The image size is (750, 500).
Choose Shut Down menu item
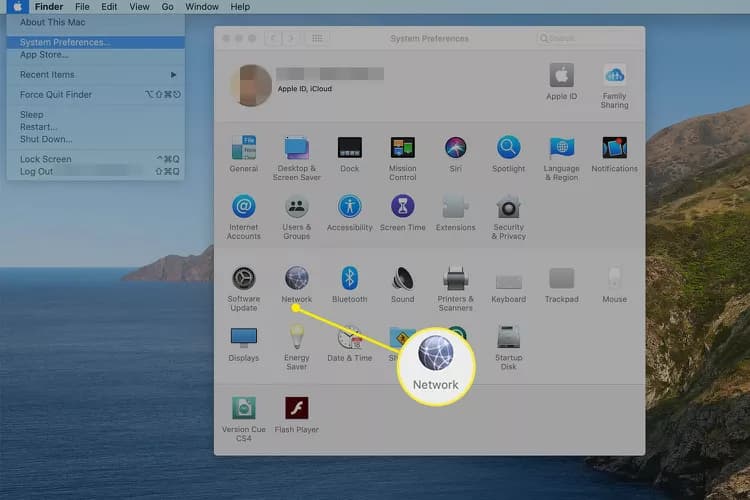tap(96, 139)
